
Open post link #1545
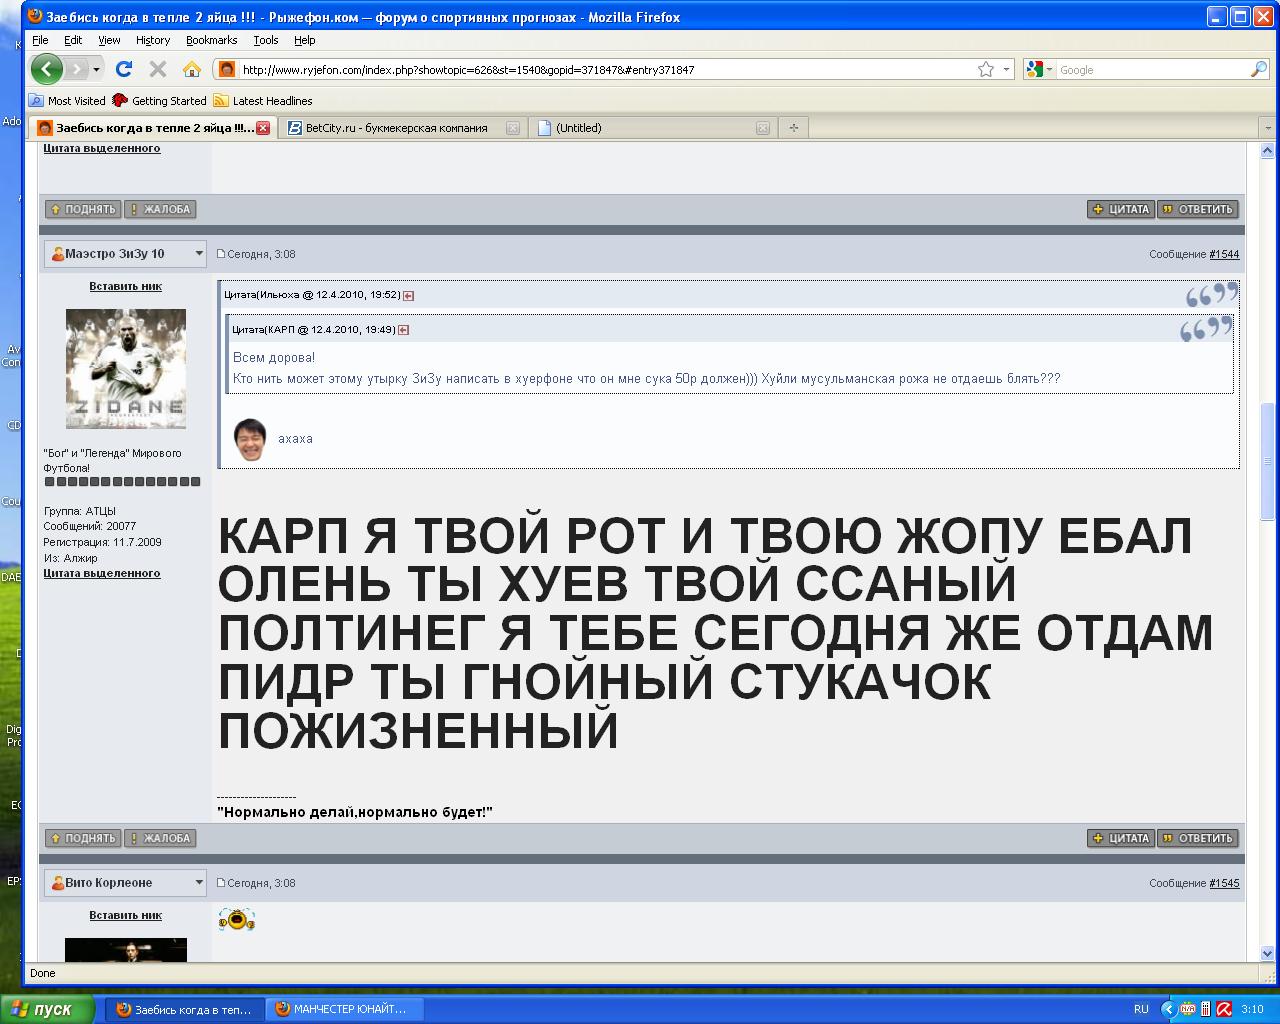(1224, 883)
